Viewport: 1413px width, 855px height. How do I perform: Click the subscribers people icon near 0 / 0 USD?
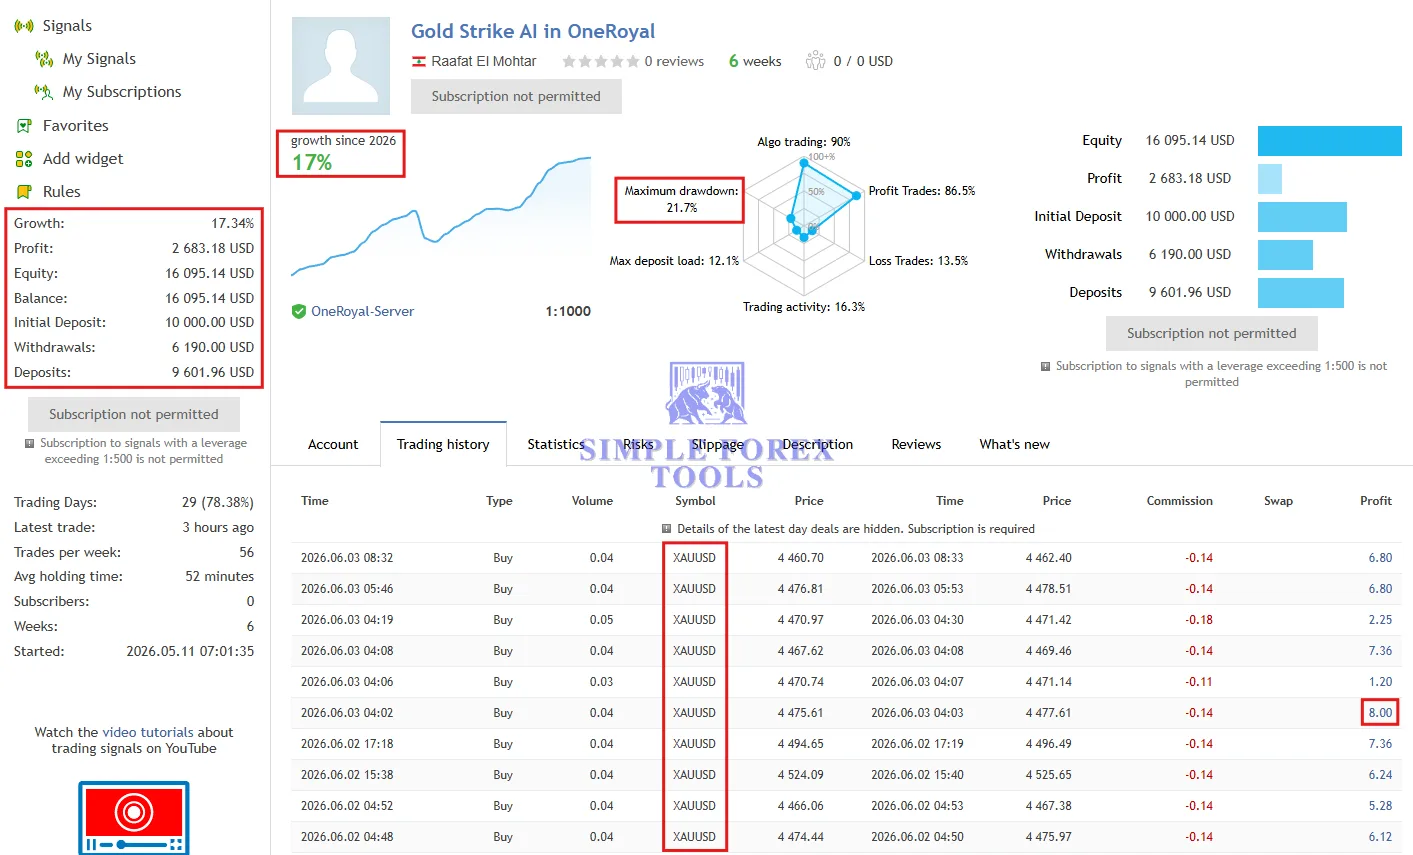[815, 61]
